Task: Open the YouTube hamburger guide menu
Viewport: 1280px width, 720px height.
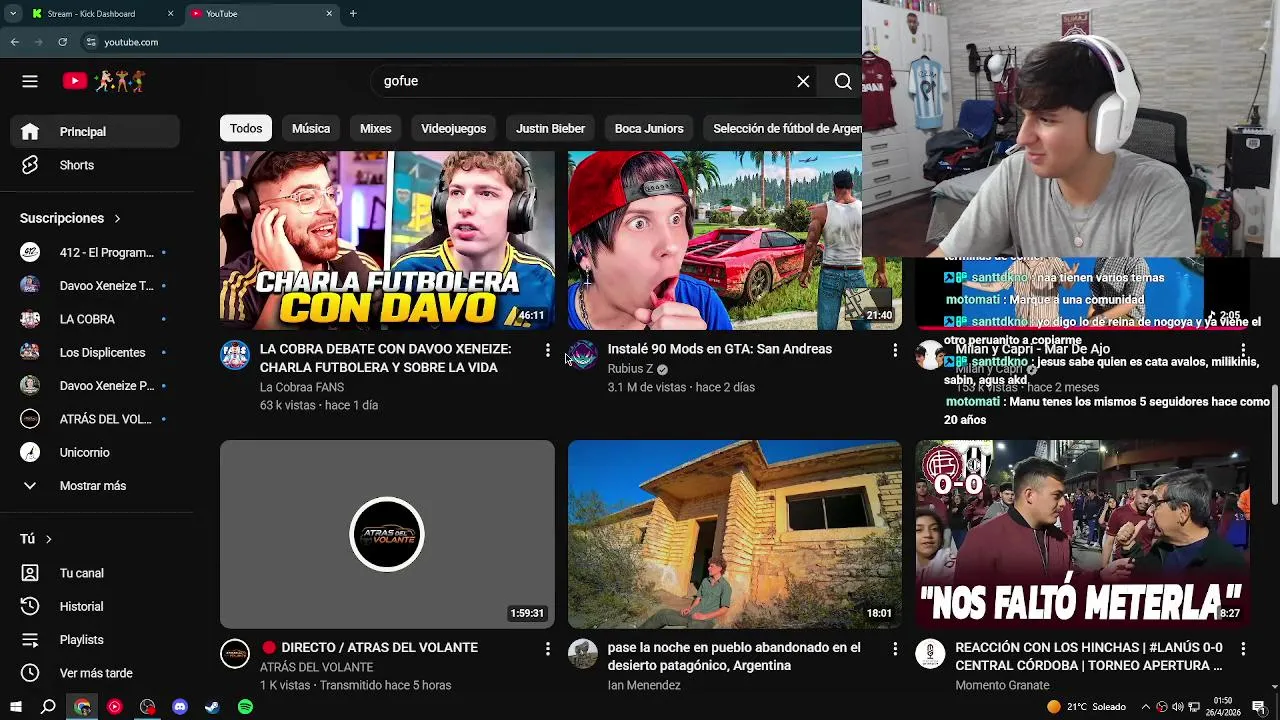Action: pos(30,81)
